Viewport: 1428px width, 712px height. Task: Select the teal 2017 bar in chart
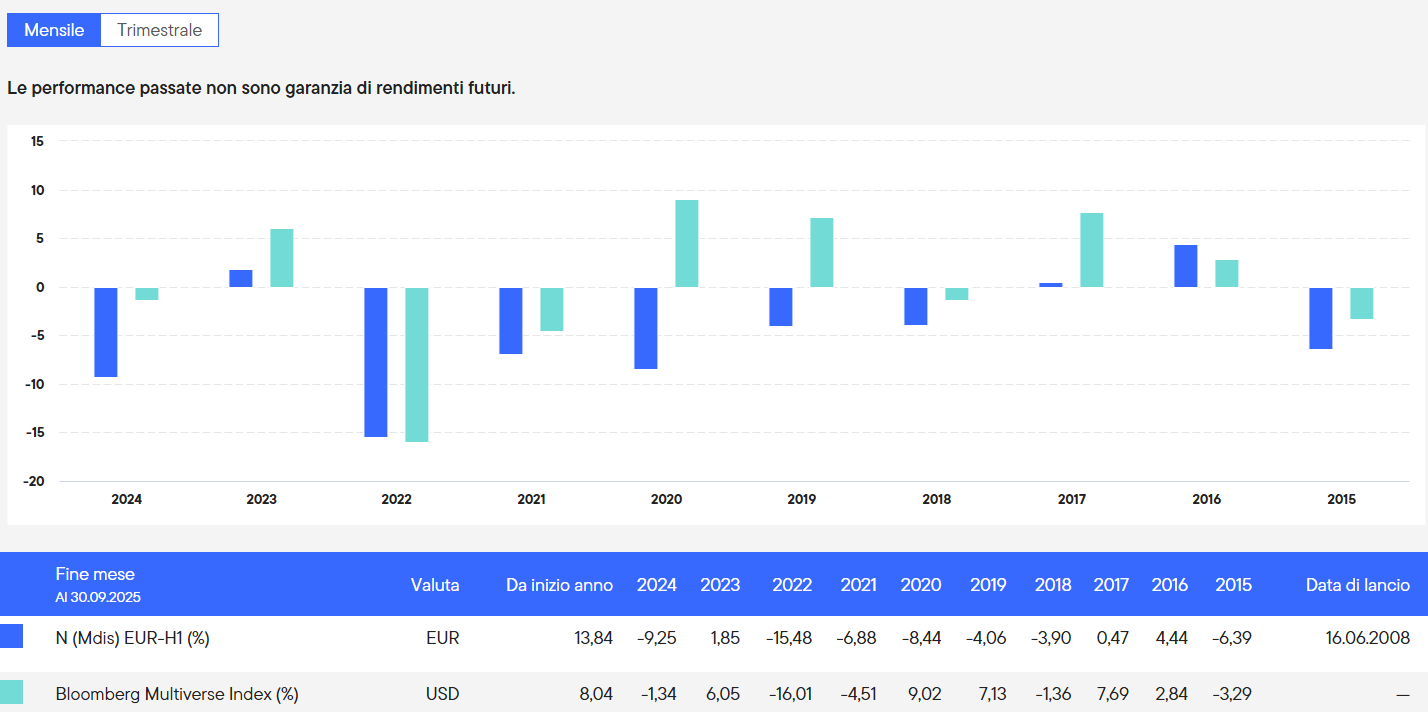point(1092,250)
